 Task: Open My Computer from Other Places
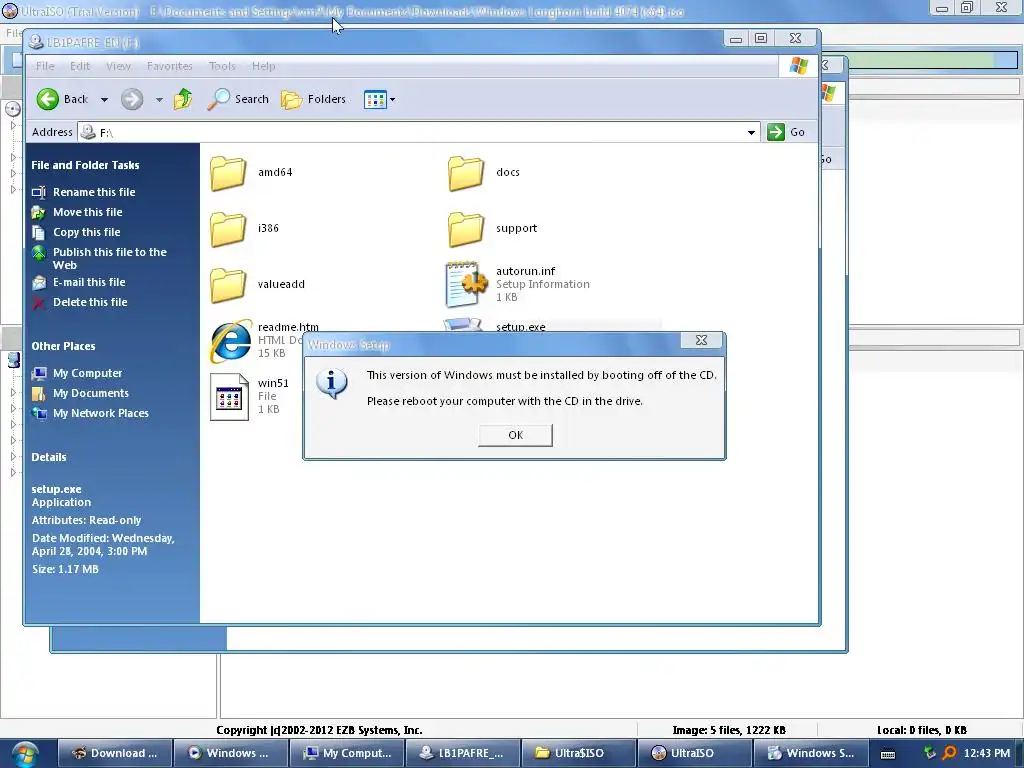[88, 374]
